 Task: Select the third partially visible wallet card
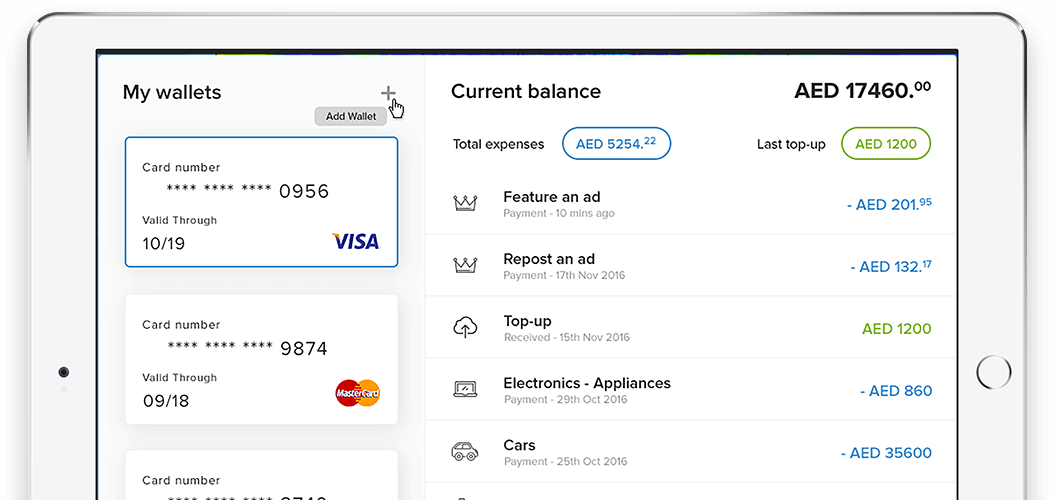(x=261, y=475)
